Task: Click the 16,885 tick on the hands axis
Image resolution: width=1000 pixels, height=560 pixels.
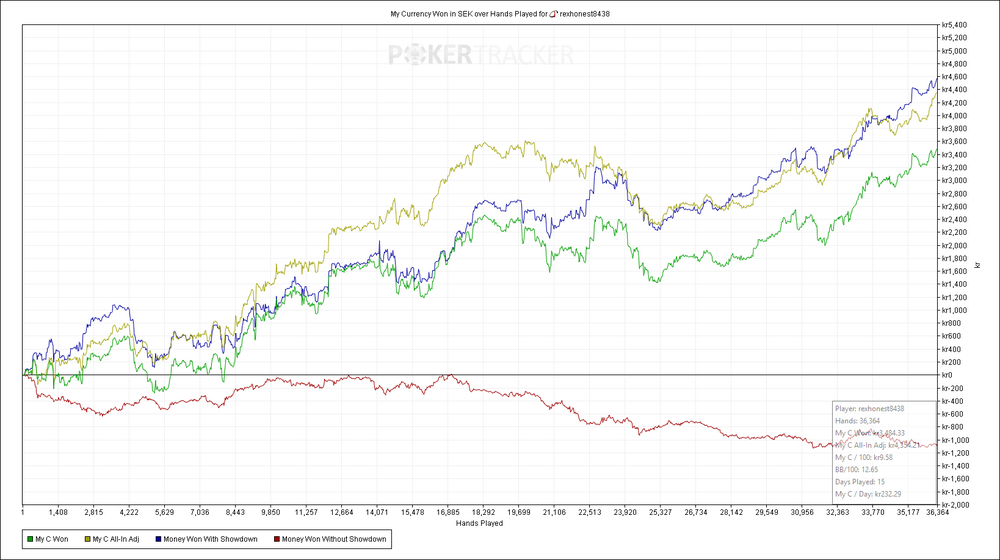Action: pyautogui.click(x=448, y=512)
